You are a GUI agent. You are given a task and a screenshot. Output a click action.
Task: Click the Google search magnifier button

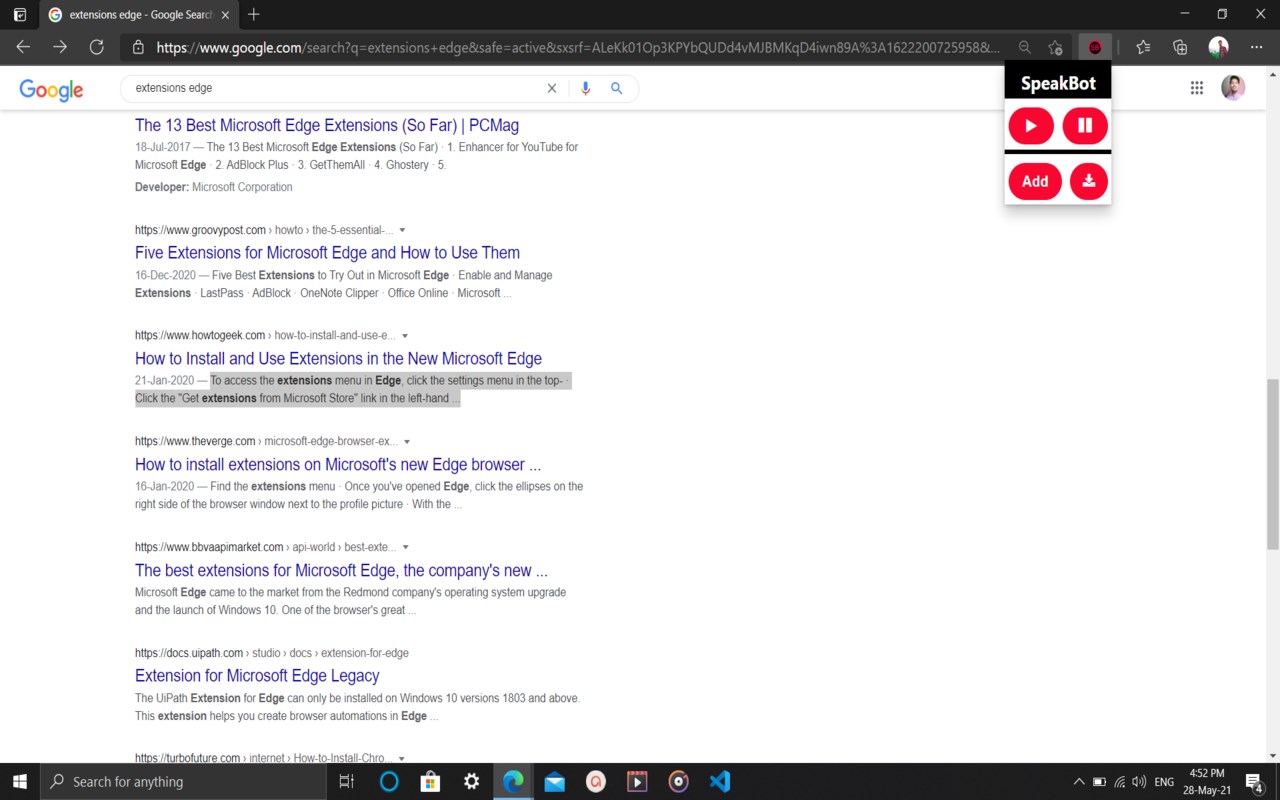point(617,88)
